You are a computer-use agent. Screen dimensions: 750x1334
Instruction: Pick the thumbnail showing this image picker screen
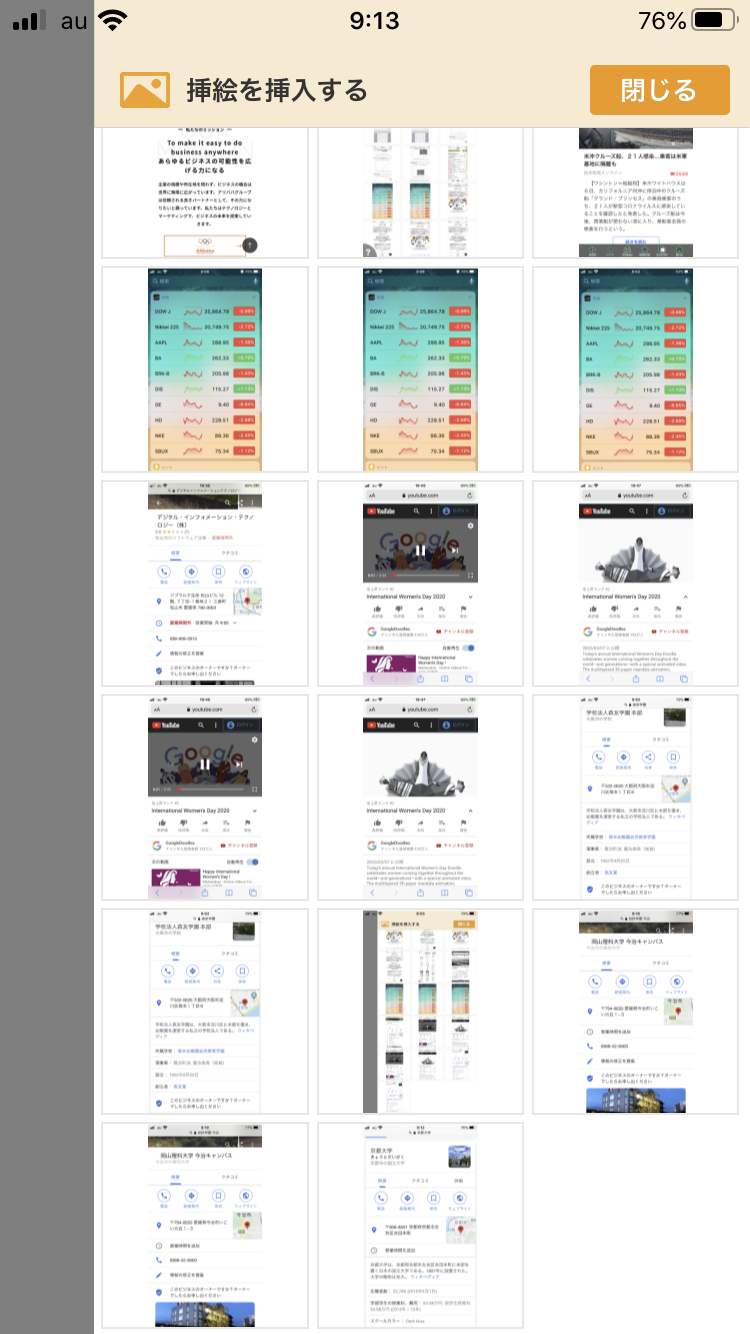coord(420,1011)
